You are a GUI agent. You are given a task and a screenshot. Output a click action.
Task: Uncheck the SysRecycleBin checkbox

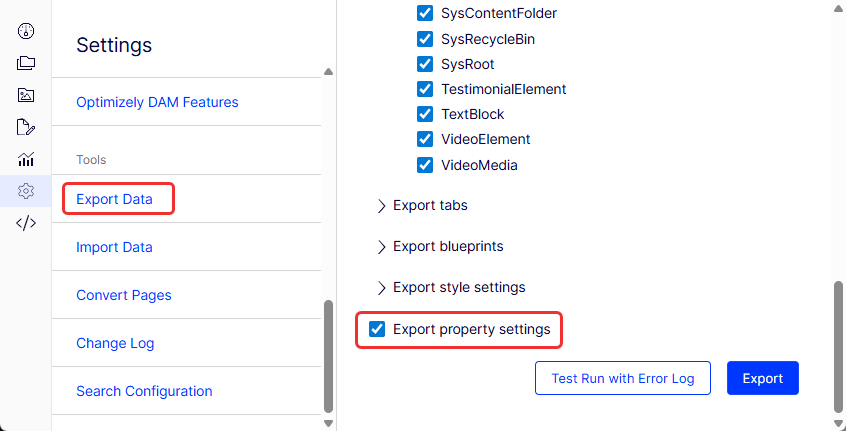(x=425, y=39)
